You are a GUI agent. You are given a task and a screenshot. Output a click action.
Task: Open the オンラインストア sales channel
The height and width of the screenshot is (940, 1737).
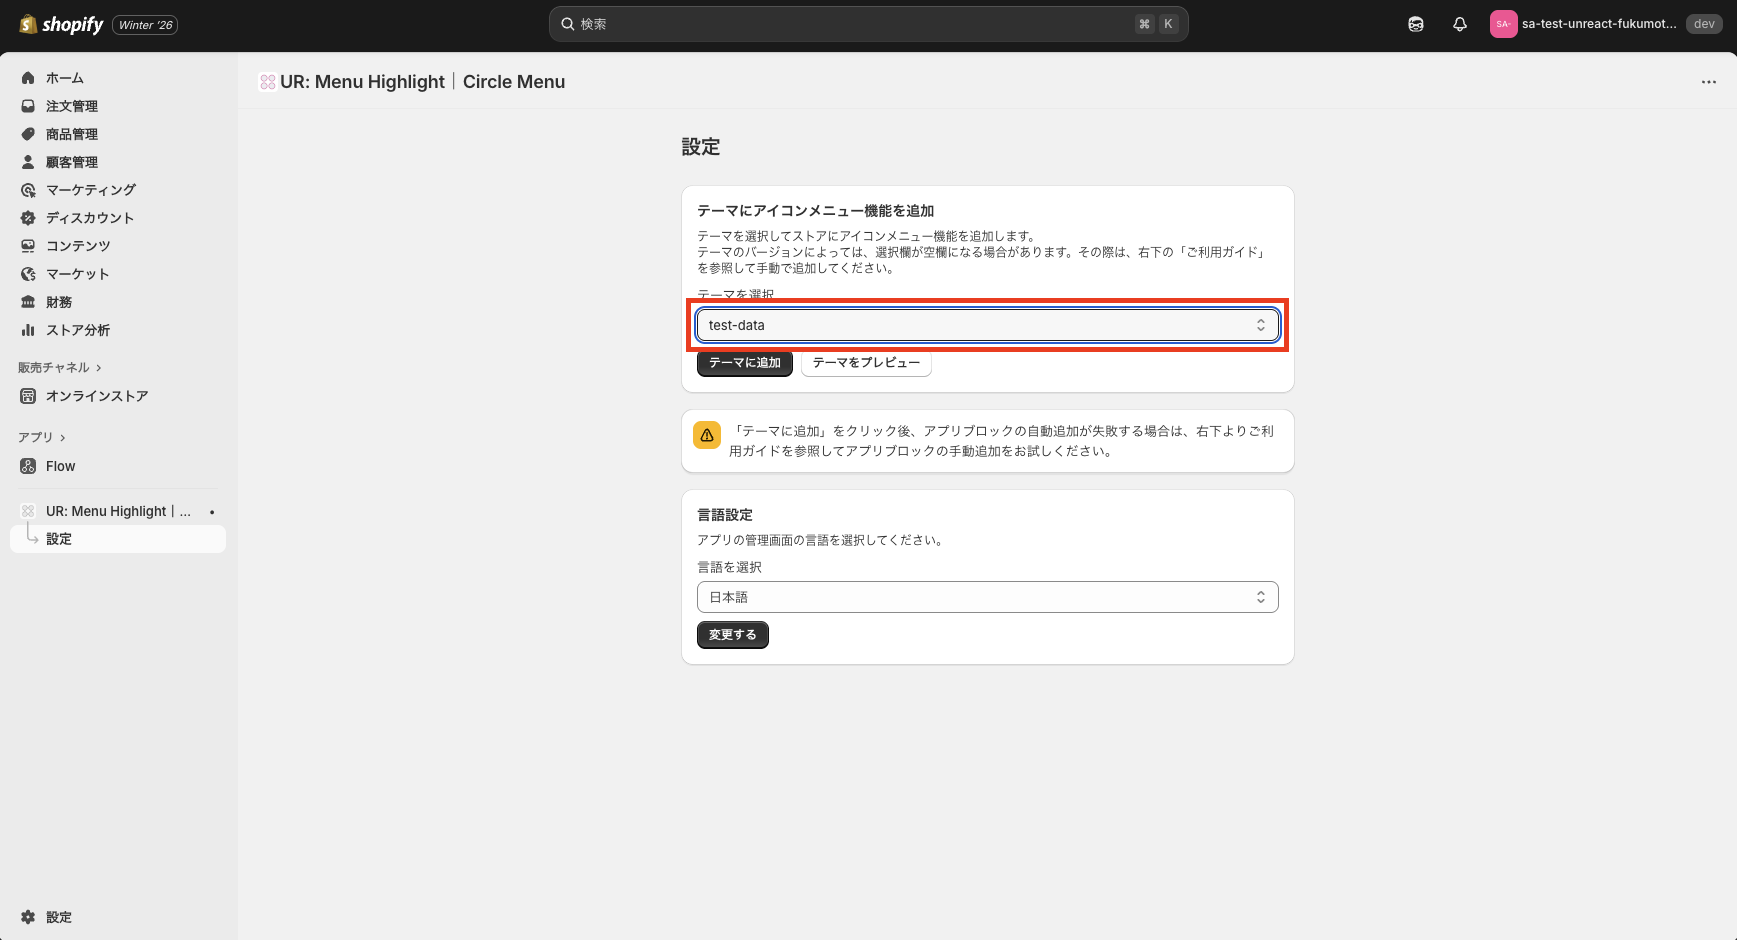pos(97,395)
